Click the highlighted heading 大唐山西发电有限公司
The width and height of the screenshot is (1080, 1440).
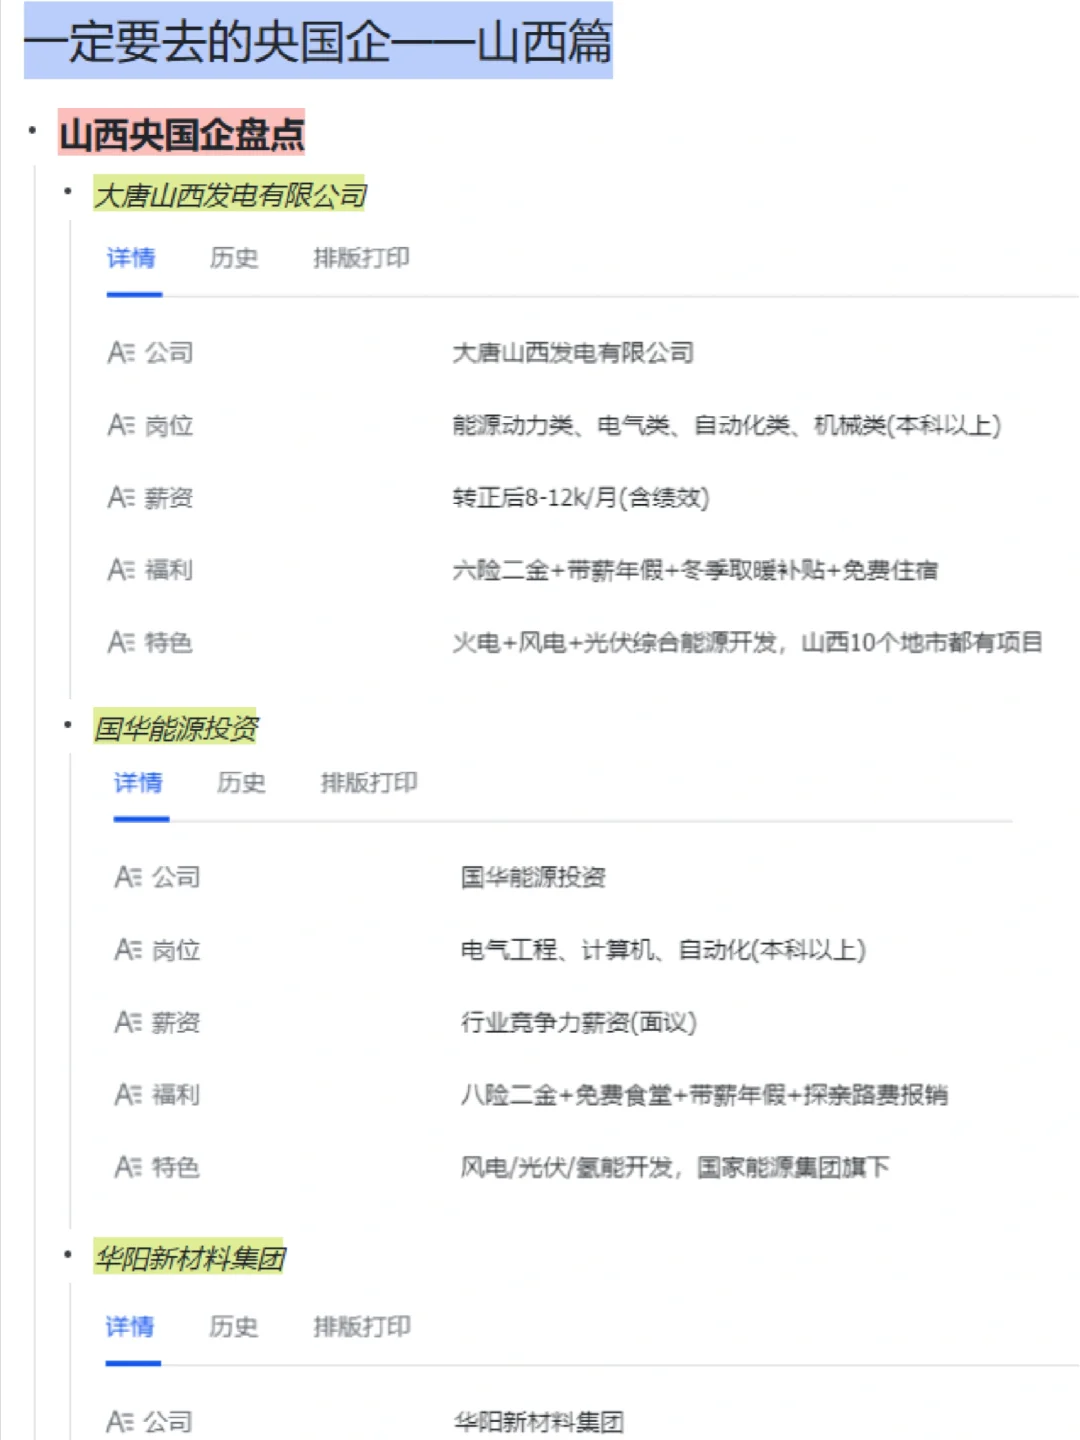point(230,195)
